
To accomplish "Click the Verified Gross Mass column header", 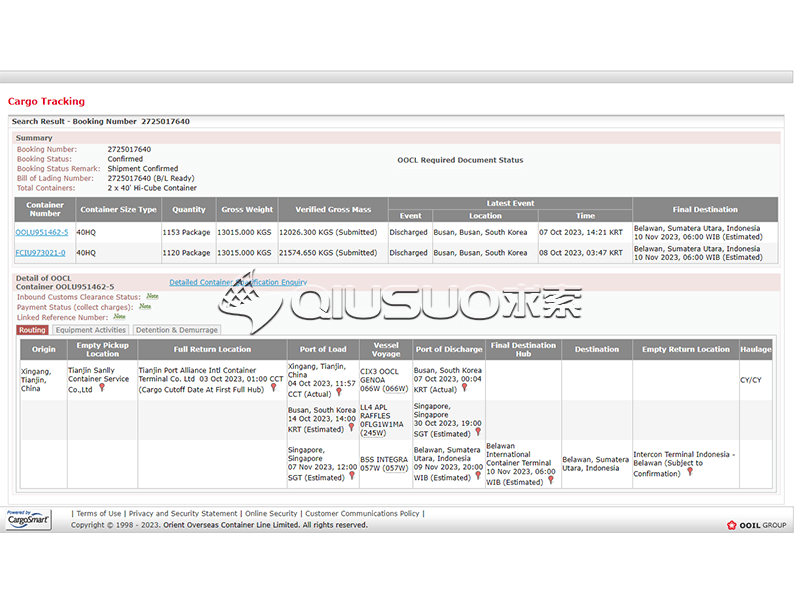I will click(333, 210).
